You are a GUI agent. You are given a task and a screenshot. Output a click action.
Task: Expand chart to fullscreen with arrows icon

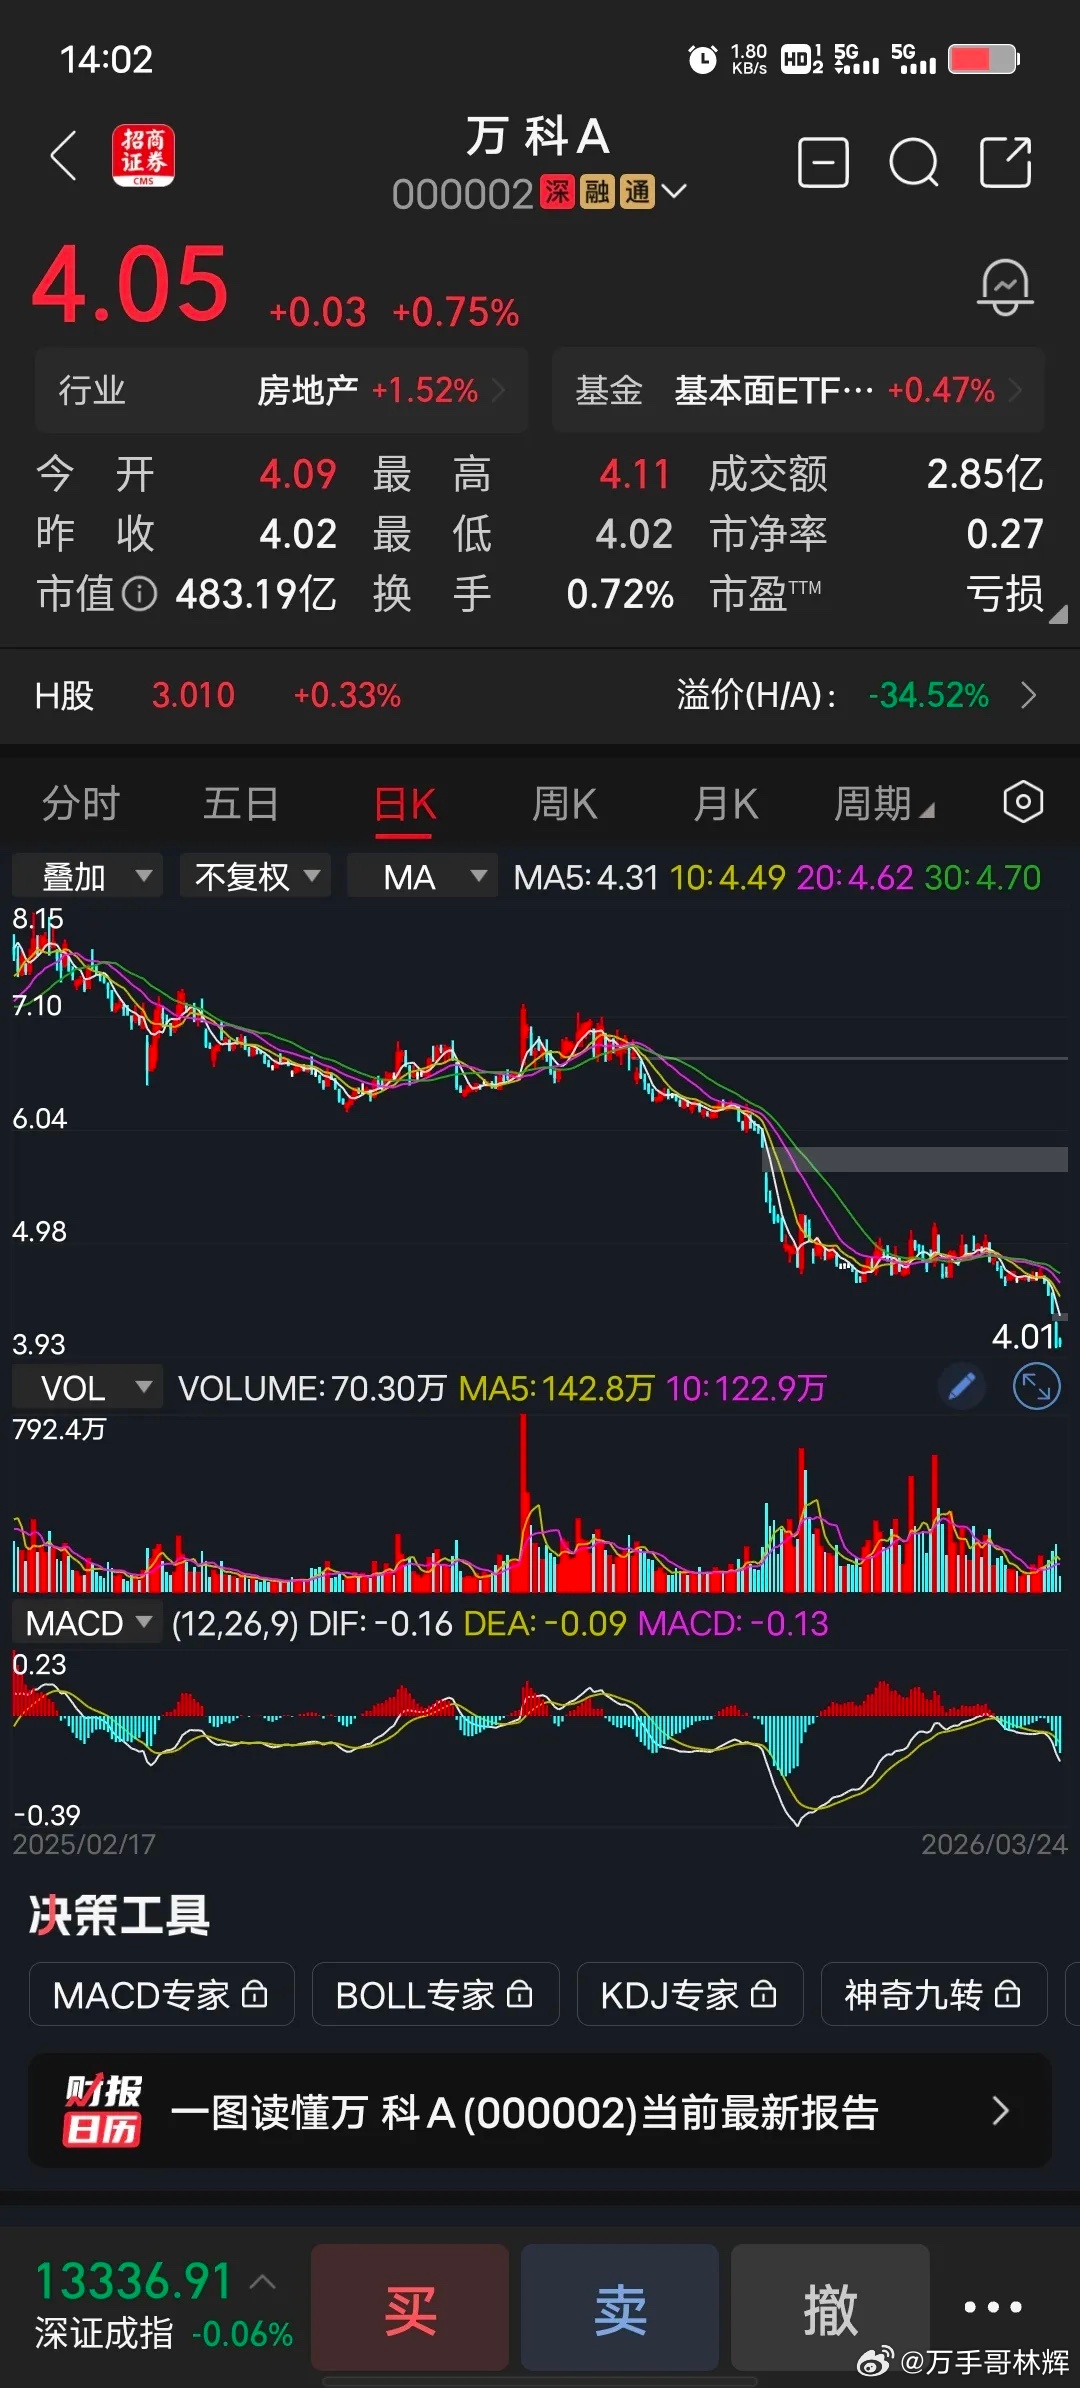(1037, 1387)
